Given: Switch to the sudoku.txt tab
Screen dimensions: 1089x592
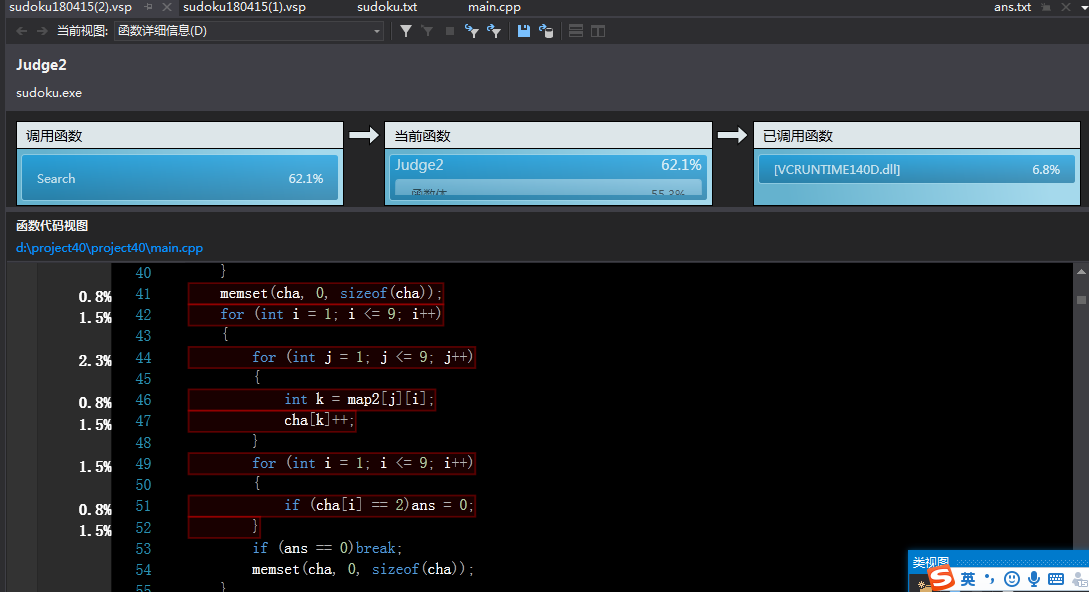Looking at the screenshot, I should [x=387, y=7].
